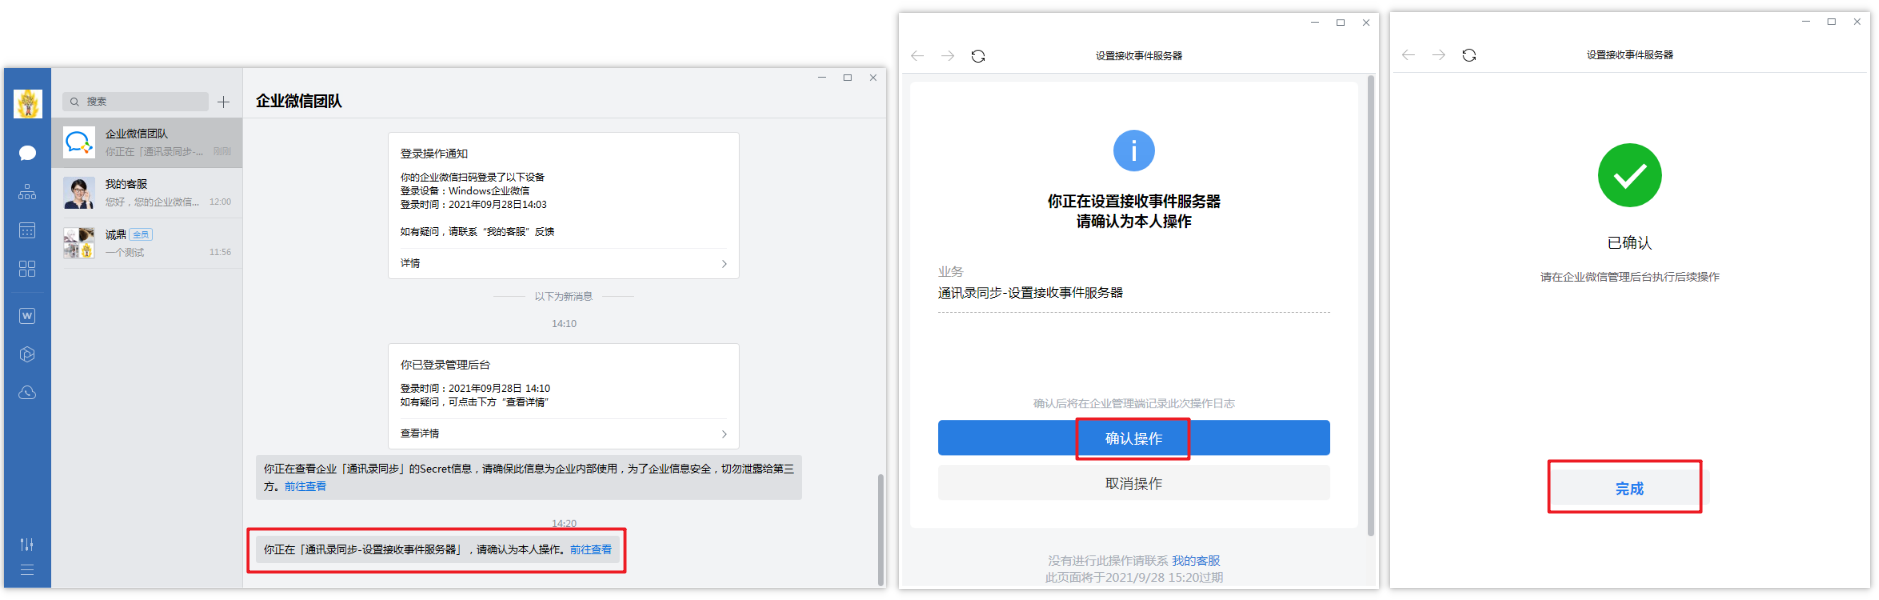Click Refresh icon in confirm window
Viewport: 1879px width, 600px height.
tap(978, 56)
